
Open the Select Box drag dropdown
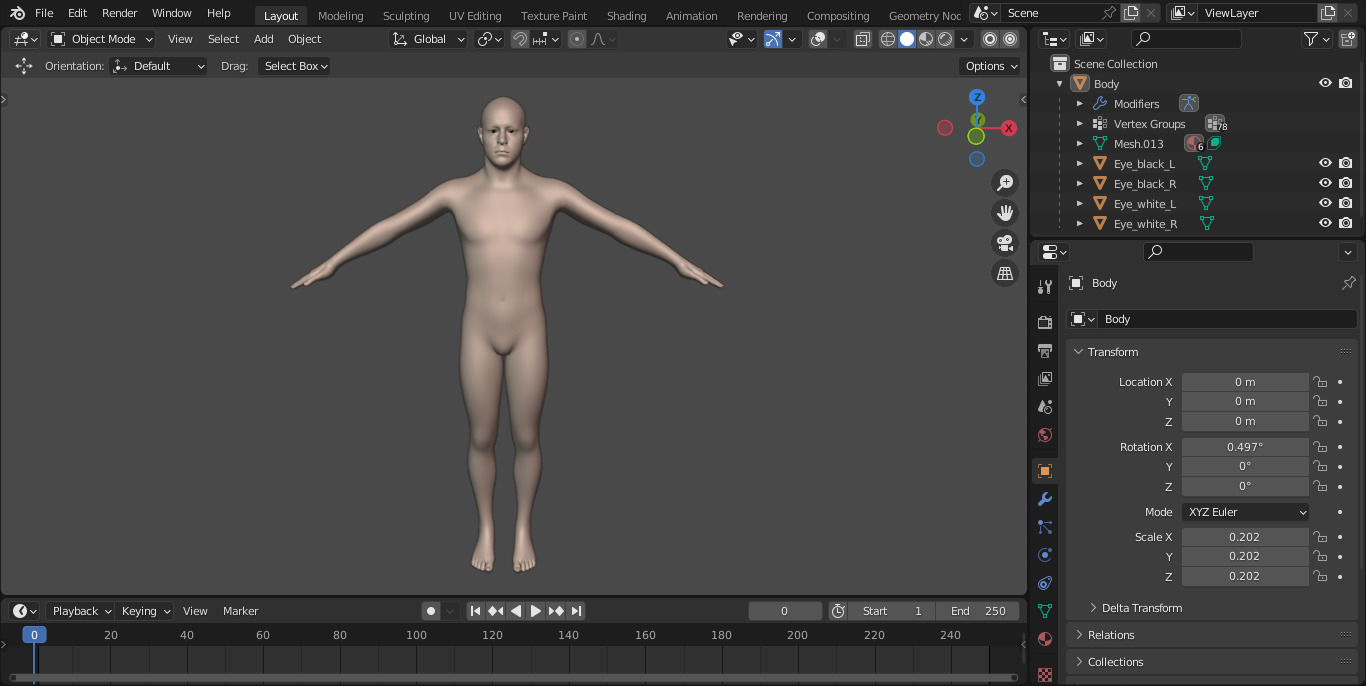coord(294,66)
